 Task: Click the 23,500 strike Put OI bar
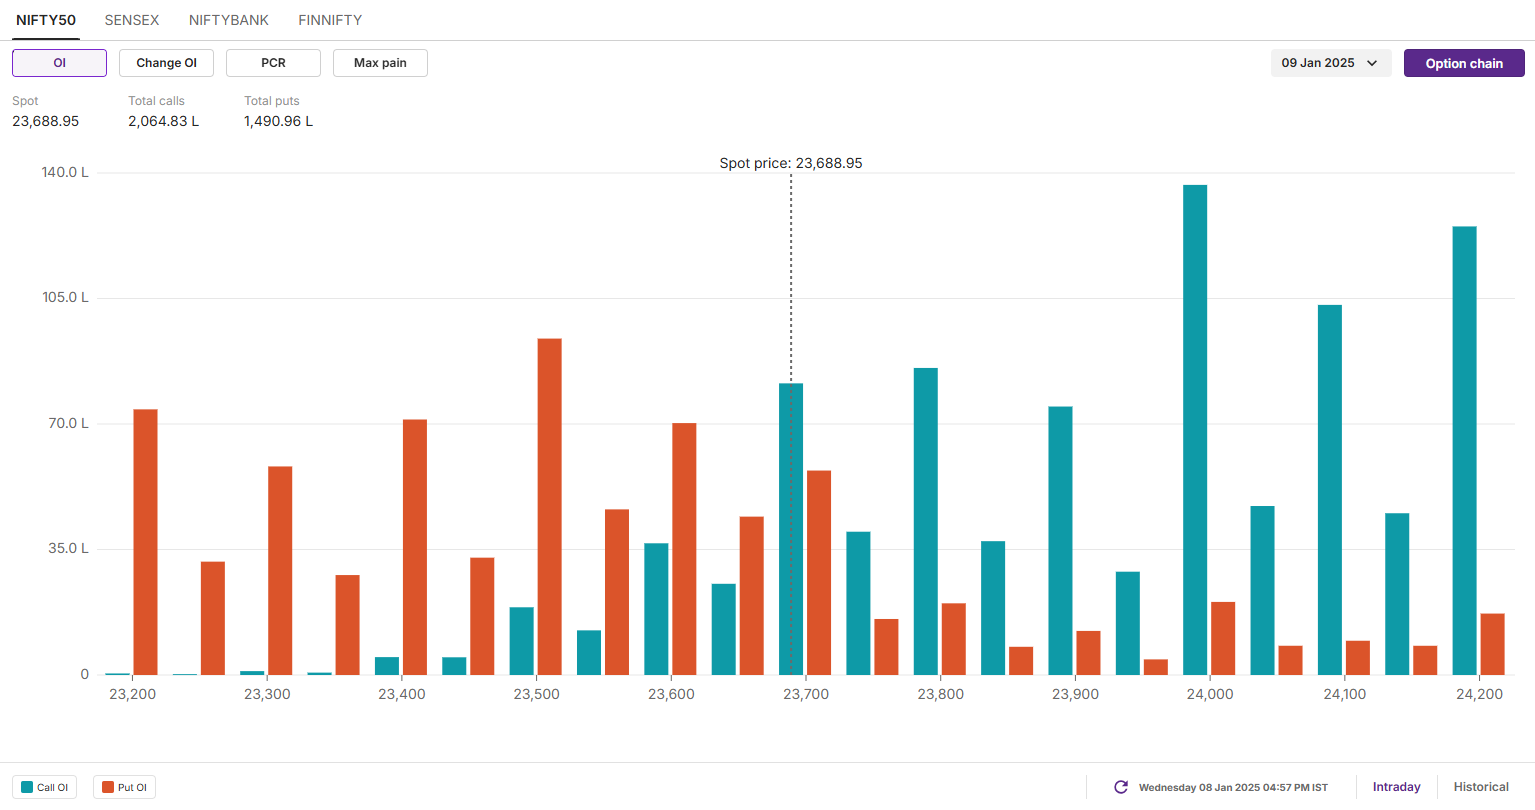549,507
